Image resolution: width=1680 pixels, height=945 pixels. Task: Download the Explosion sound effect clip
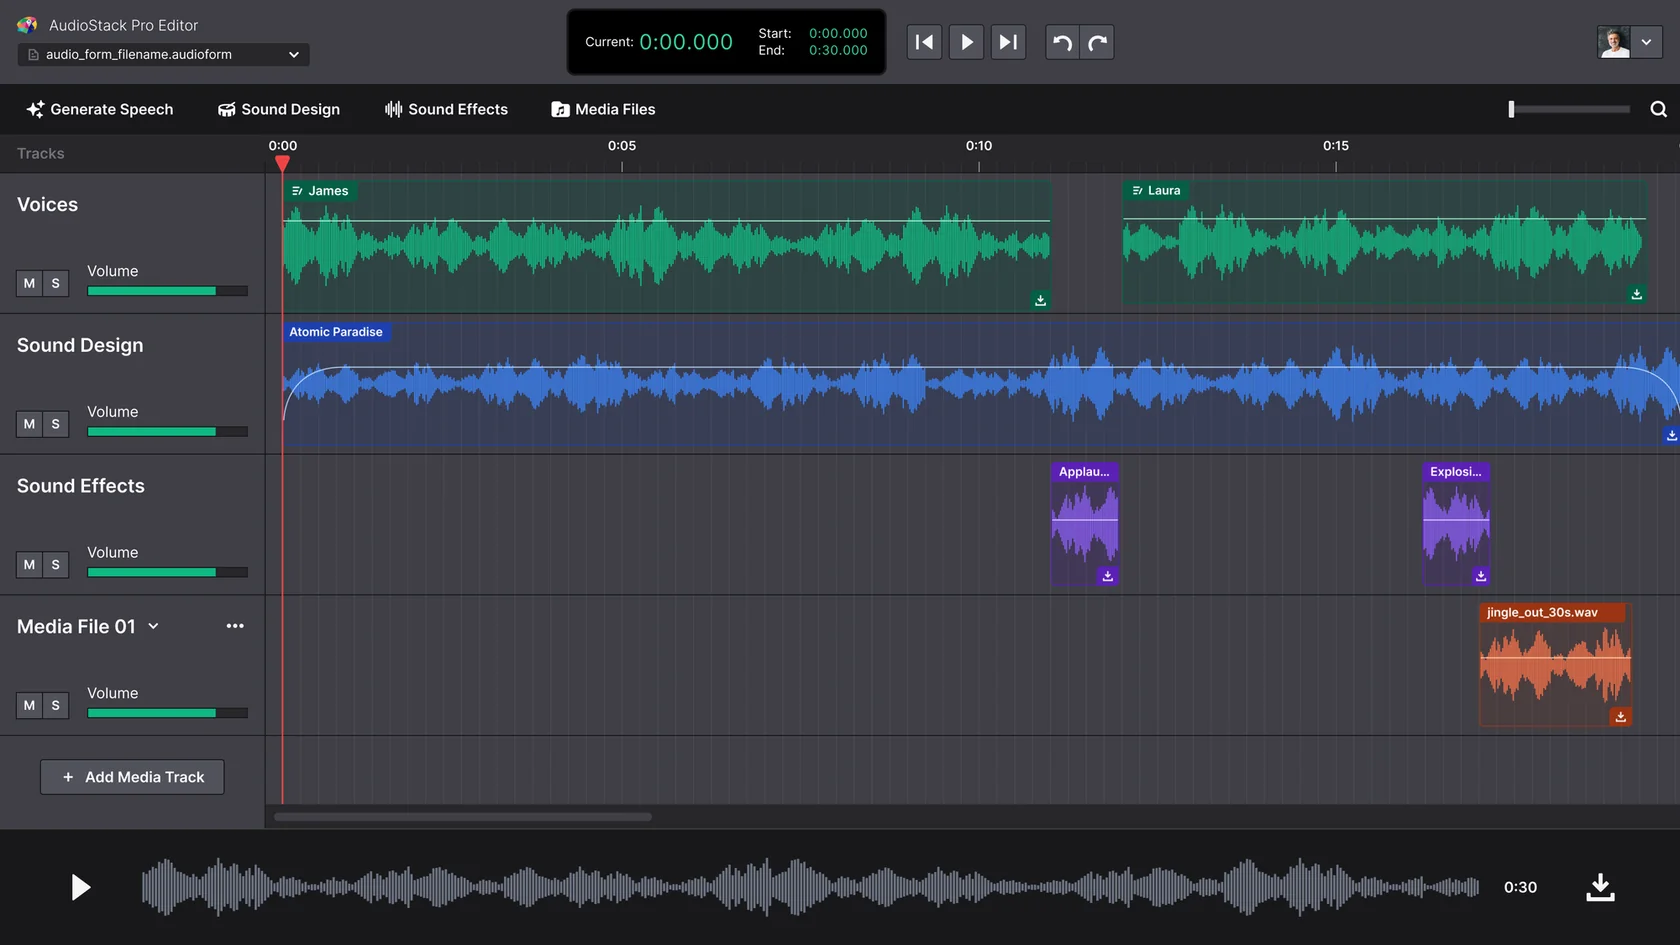click(x=1480, y=576)
